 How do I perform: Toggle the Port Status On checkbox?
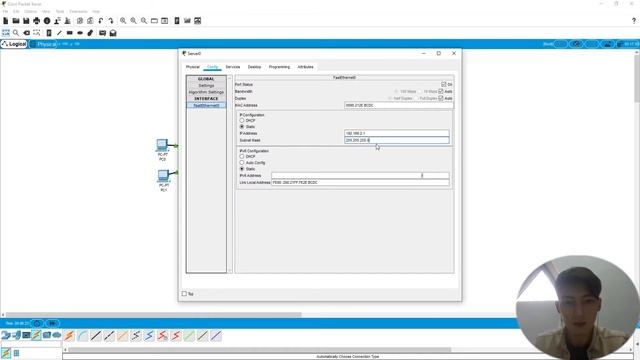coord(443,84)
